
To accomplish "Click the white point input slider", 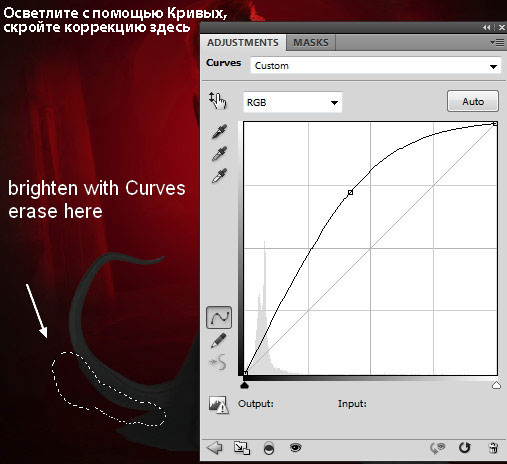I will [x=496, y=385].
